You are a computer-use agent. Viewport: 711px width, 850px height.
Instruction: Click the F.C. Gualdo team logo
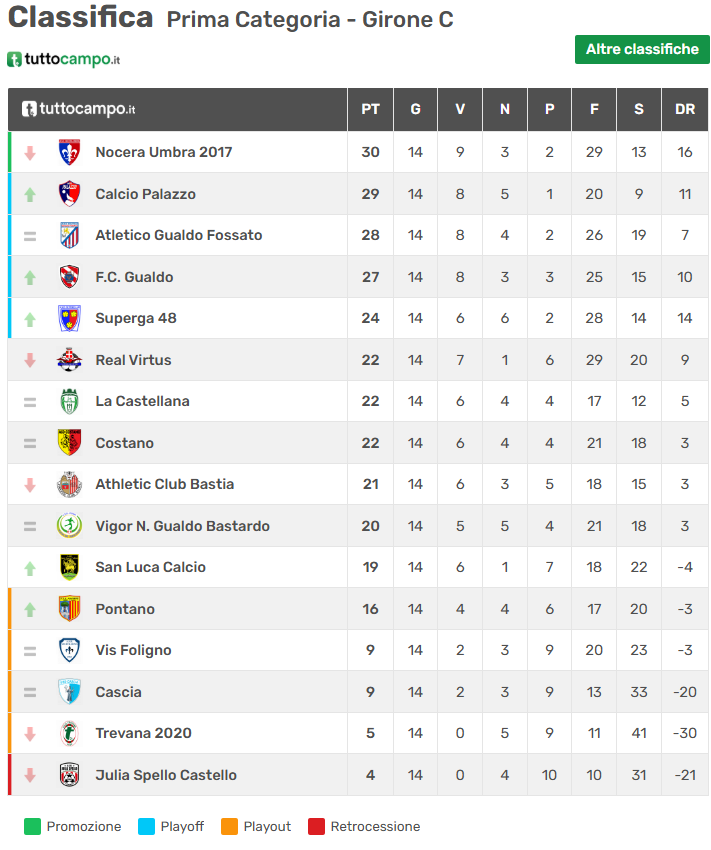click(69, 277)
